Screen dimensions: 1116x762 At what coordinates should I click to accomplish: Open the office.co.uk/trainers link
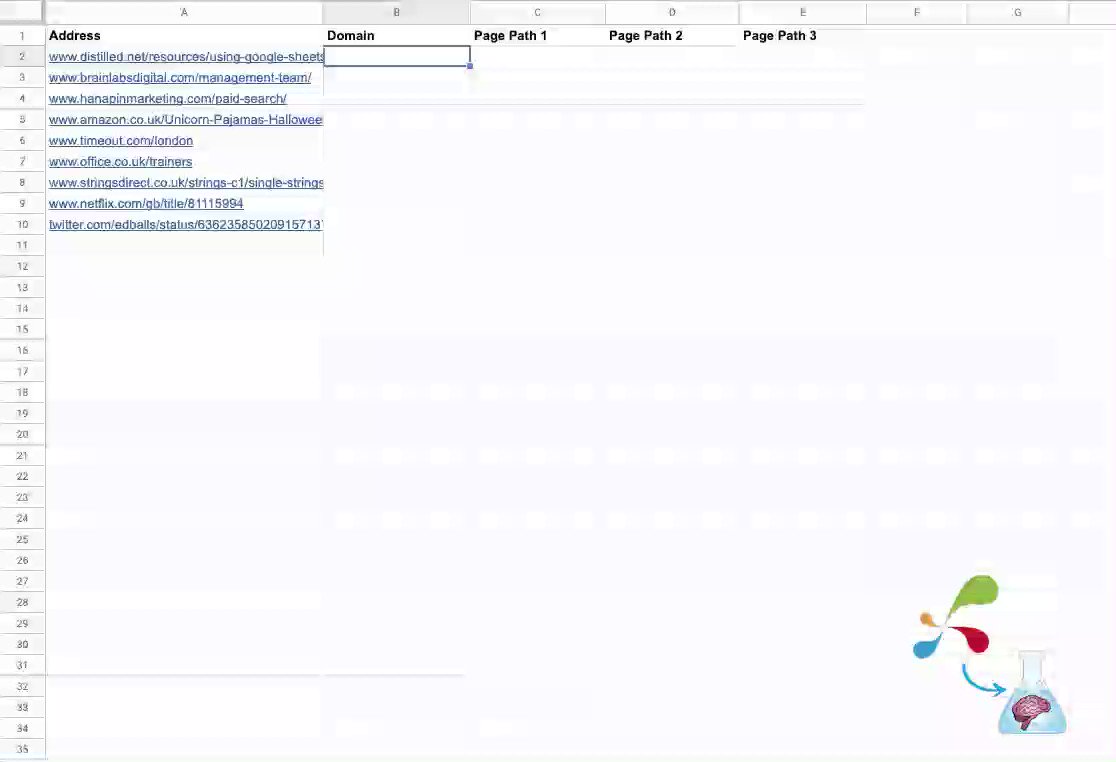[120, 162]
